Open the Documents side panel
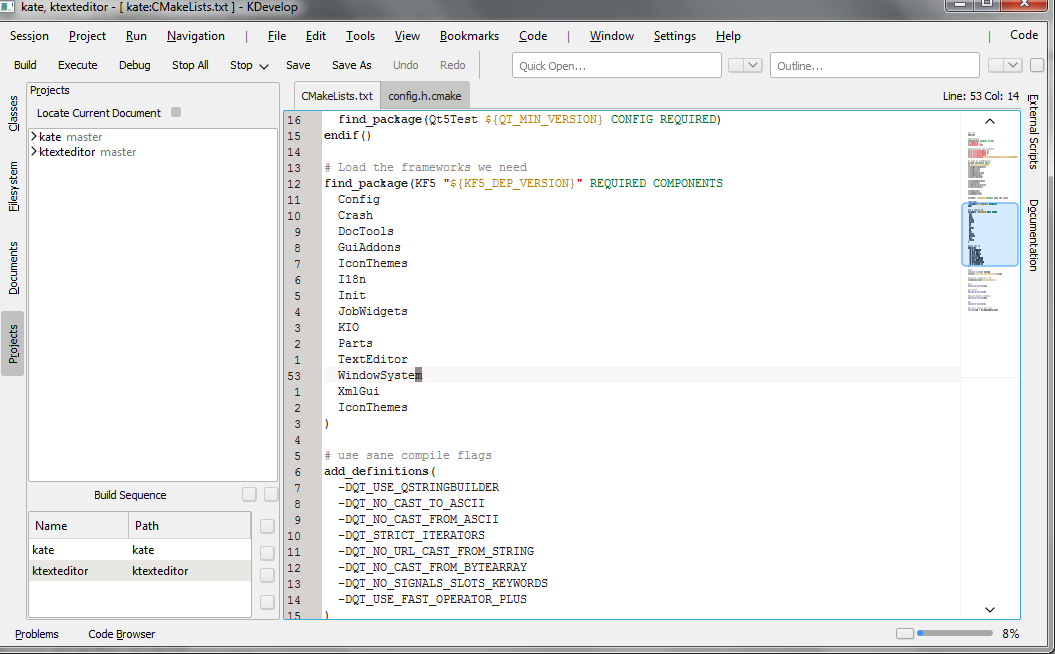The width and height of the screenshot is (1055, 654). click(13, 268)
